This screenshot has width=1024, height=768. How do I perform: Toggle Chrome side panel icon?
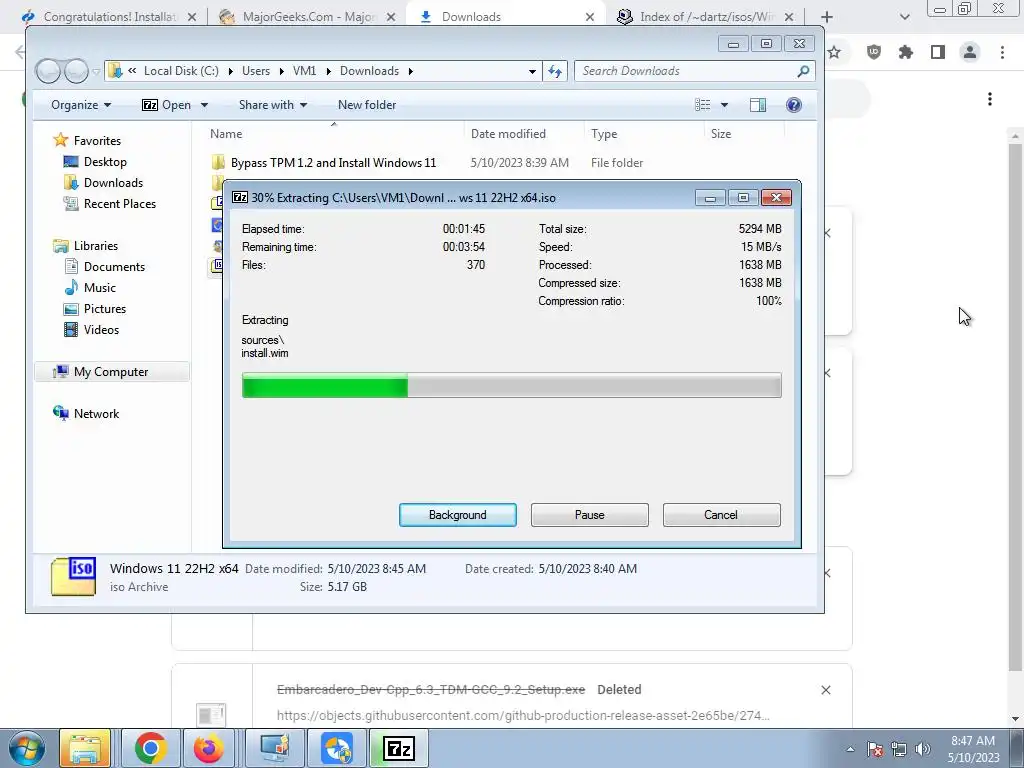pyautogui.click(x=938, y=52)
